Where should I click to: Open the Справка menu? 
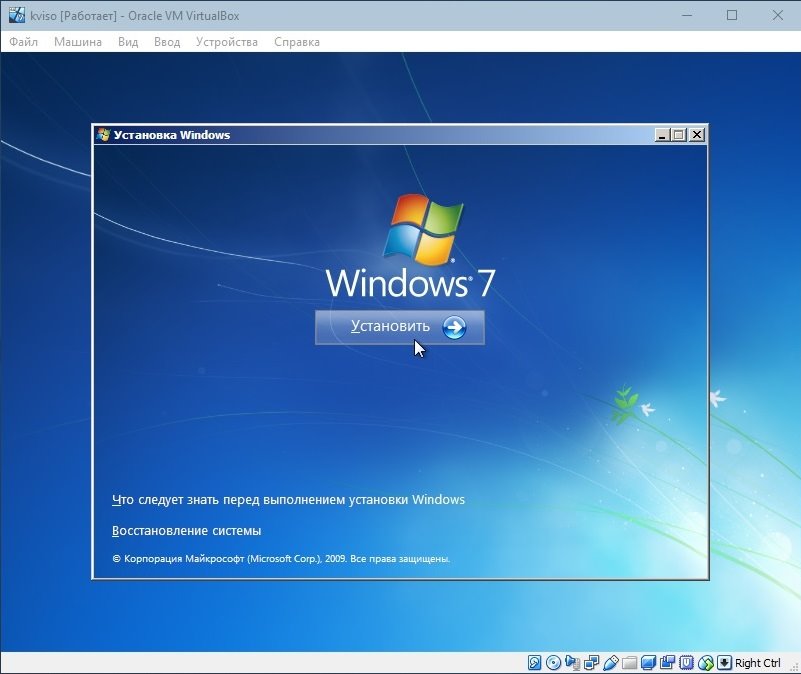point(297,42)
